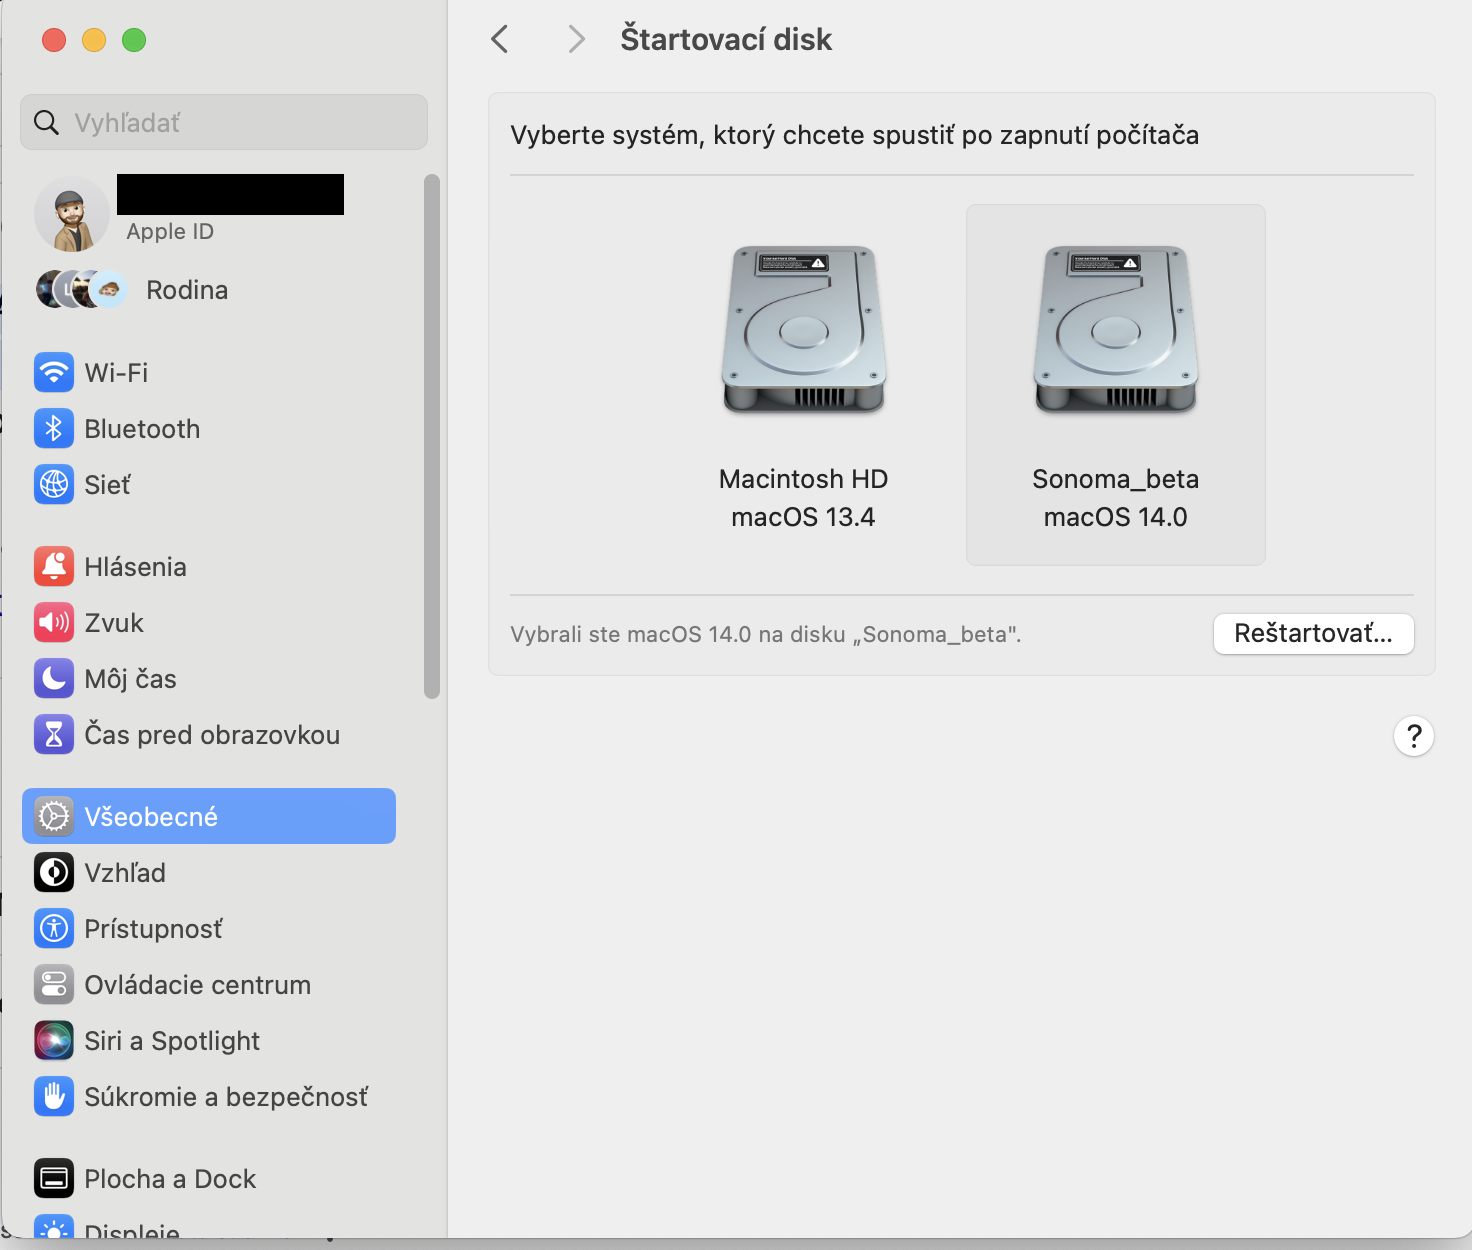This screenshot has width=1472, height=1250.
Task: Open the Zvuk sidebar label
Action: pos(114,623)
